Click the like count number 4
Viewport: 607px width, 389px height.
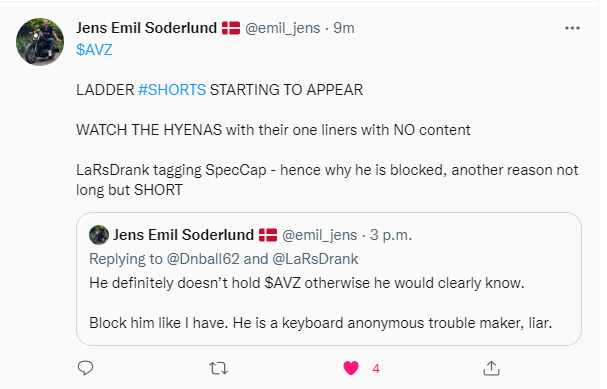[x=376, y=369]
